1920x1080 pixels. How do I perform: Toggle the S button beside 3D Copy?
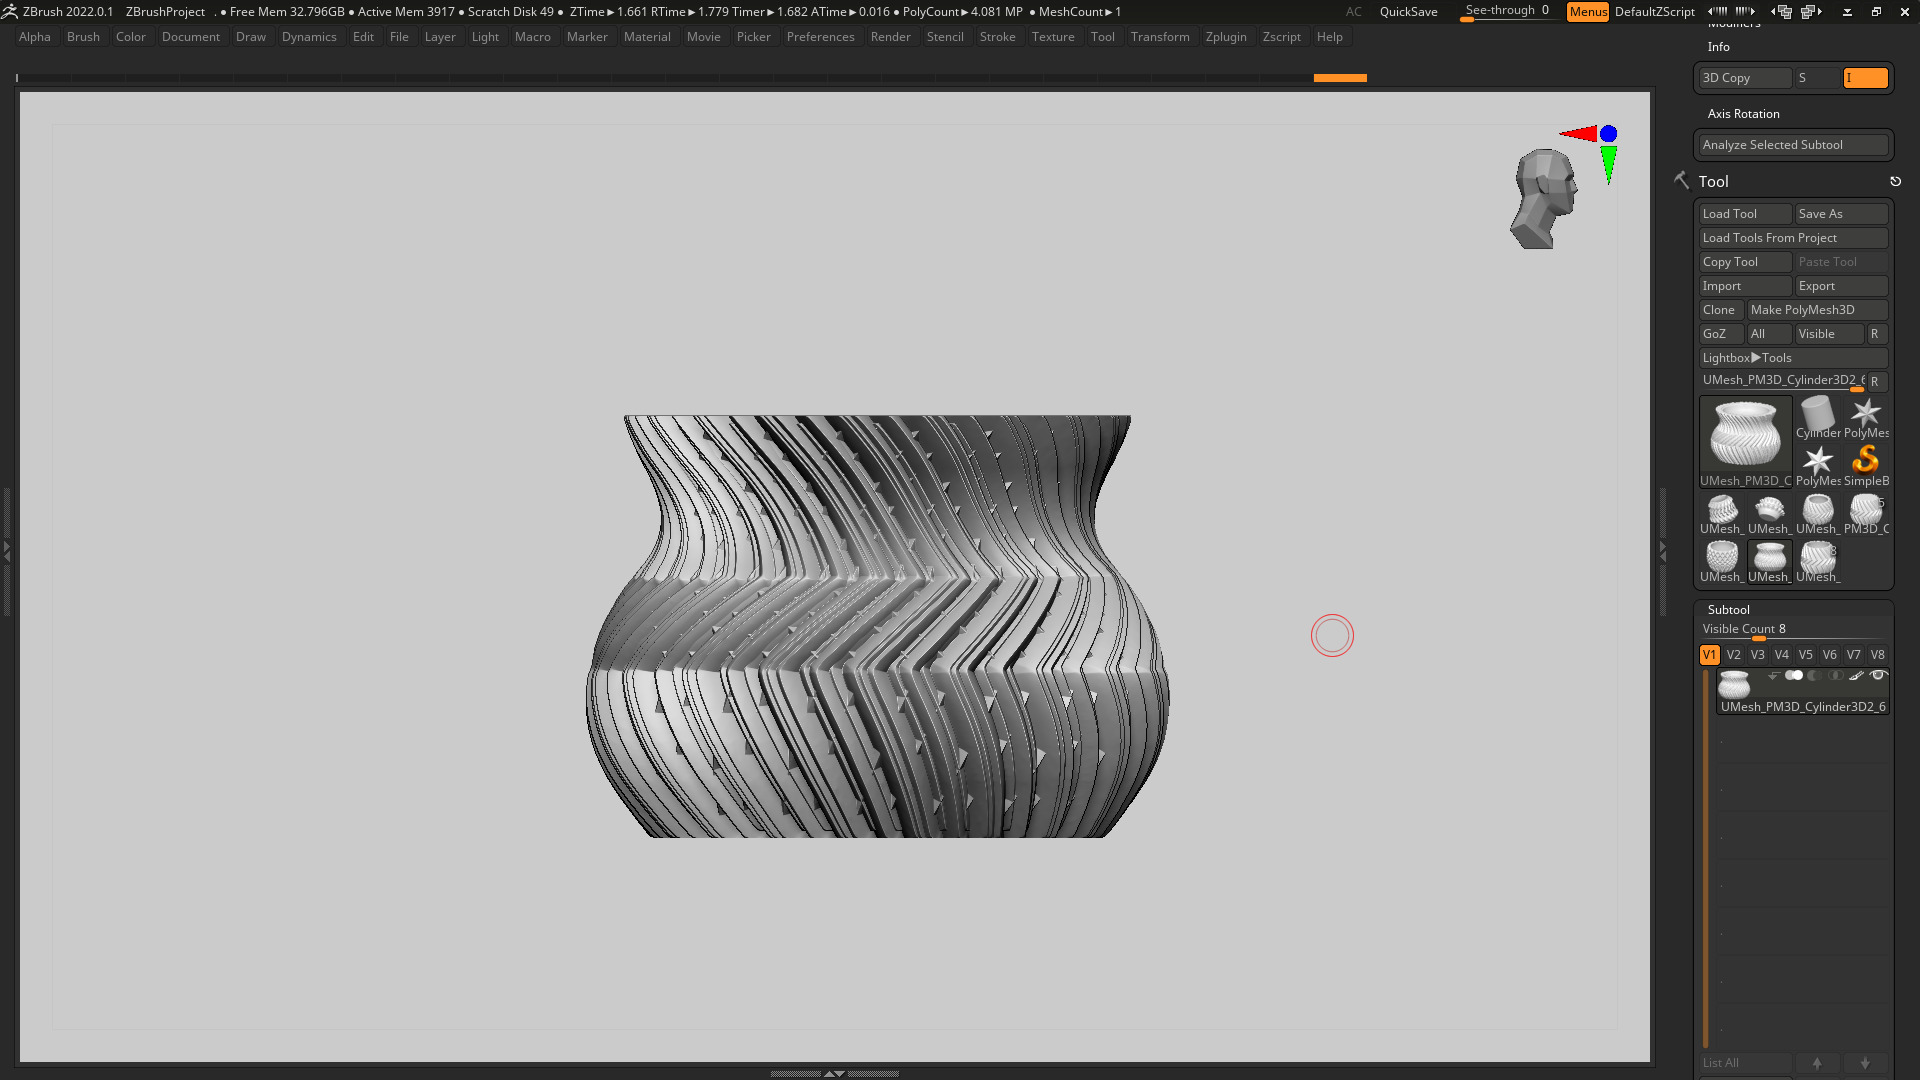point(1817,78)
